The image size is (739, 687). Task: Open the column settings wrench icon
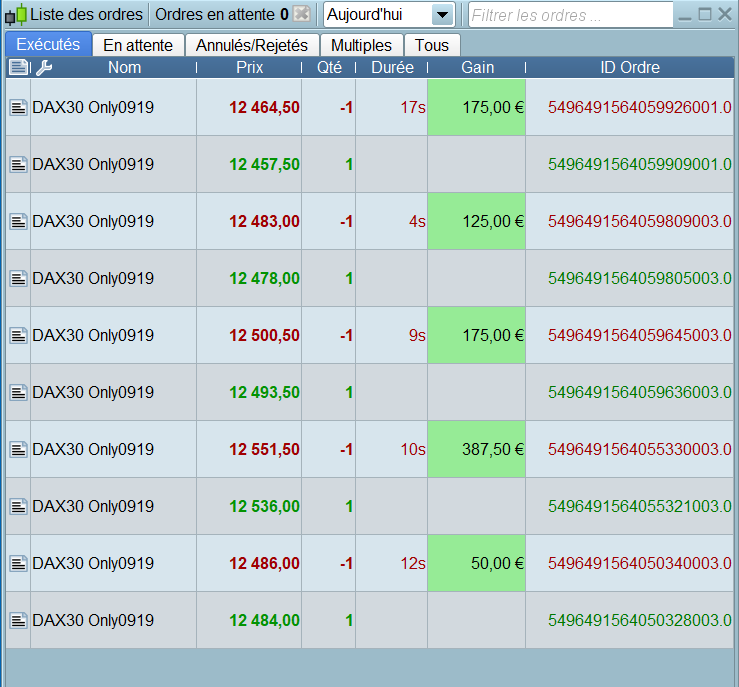tap(44, 68)
